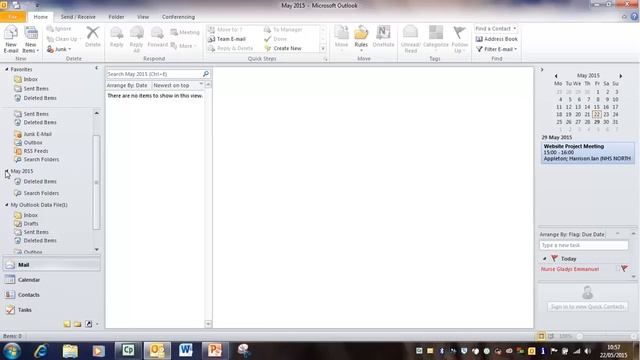
Task: Open Internet Explorer from the taskbar
Action: click(x=40, y=351)
